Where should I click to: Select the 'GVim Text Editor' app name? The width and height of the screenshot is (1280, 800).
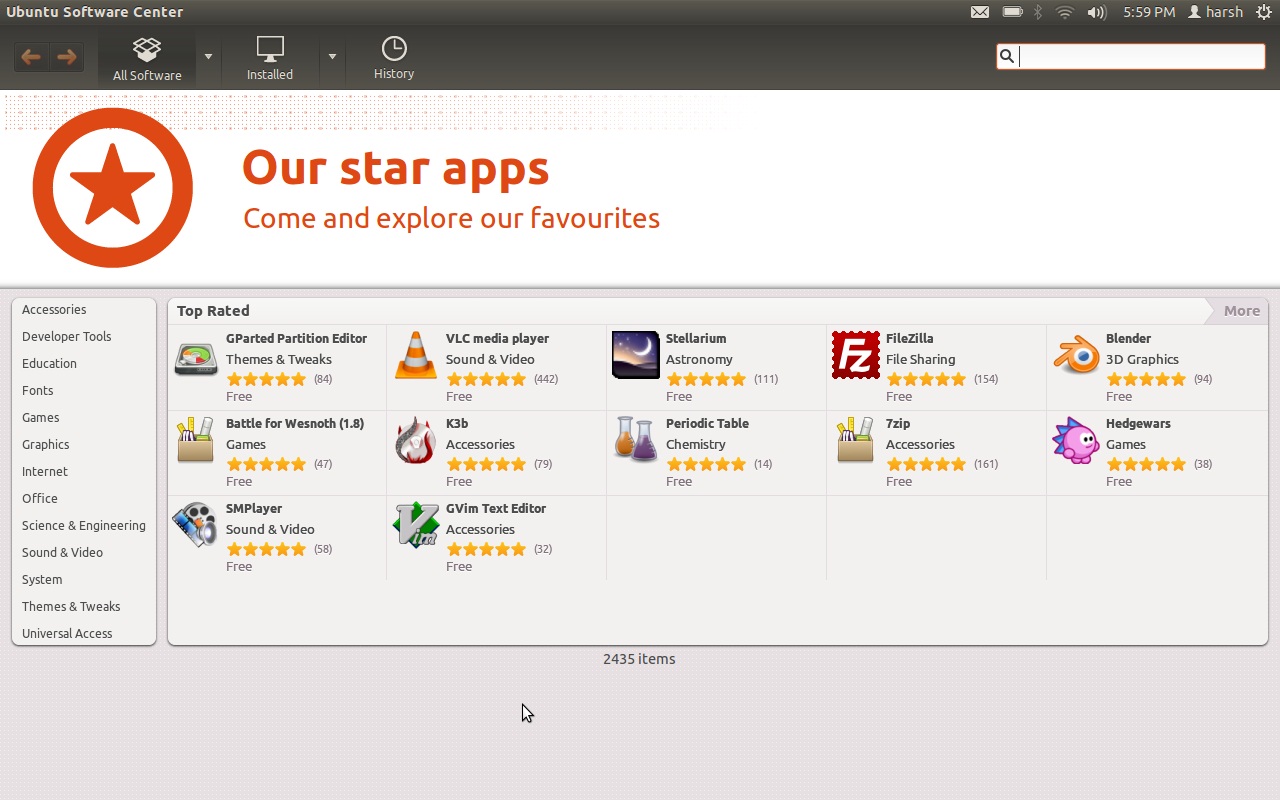(496, 509)
